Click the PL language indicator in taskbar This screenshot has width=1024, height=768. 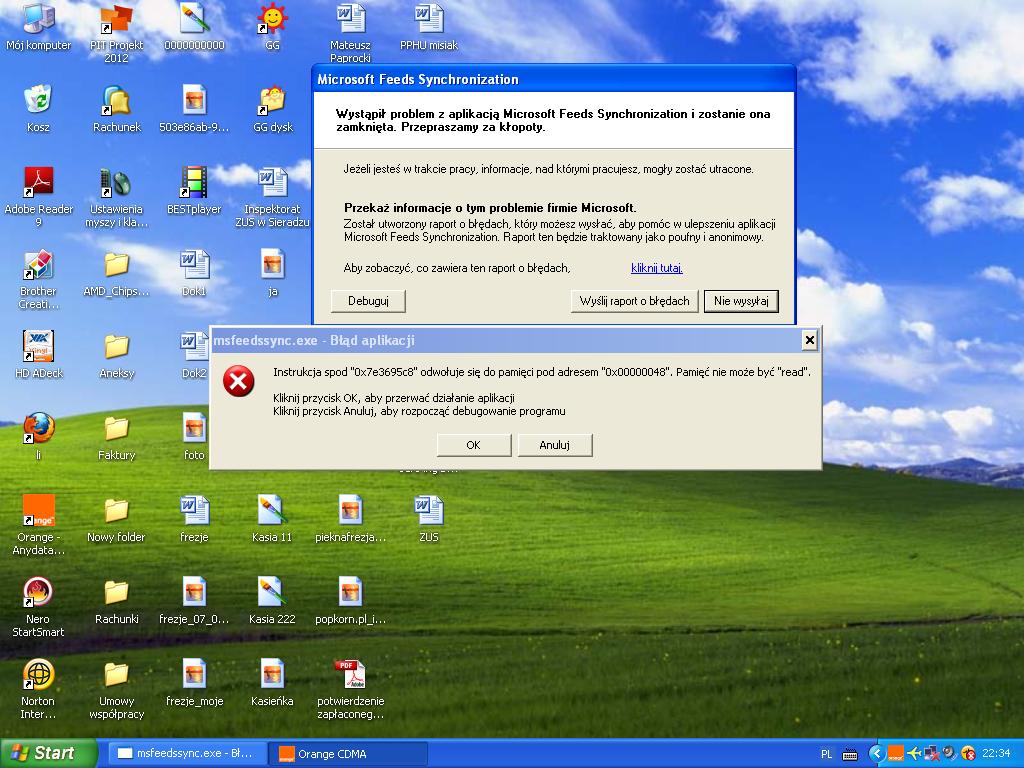point(826,754)
